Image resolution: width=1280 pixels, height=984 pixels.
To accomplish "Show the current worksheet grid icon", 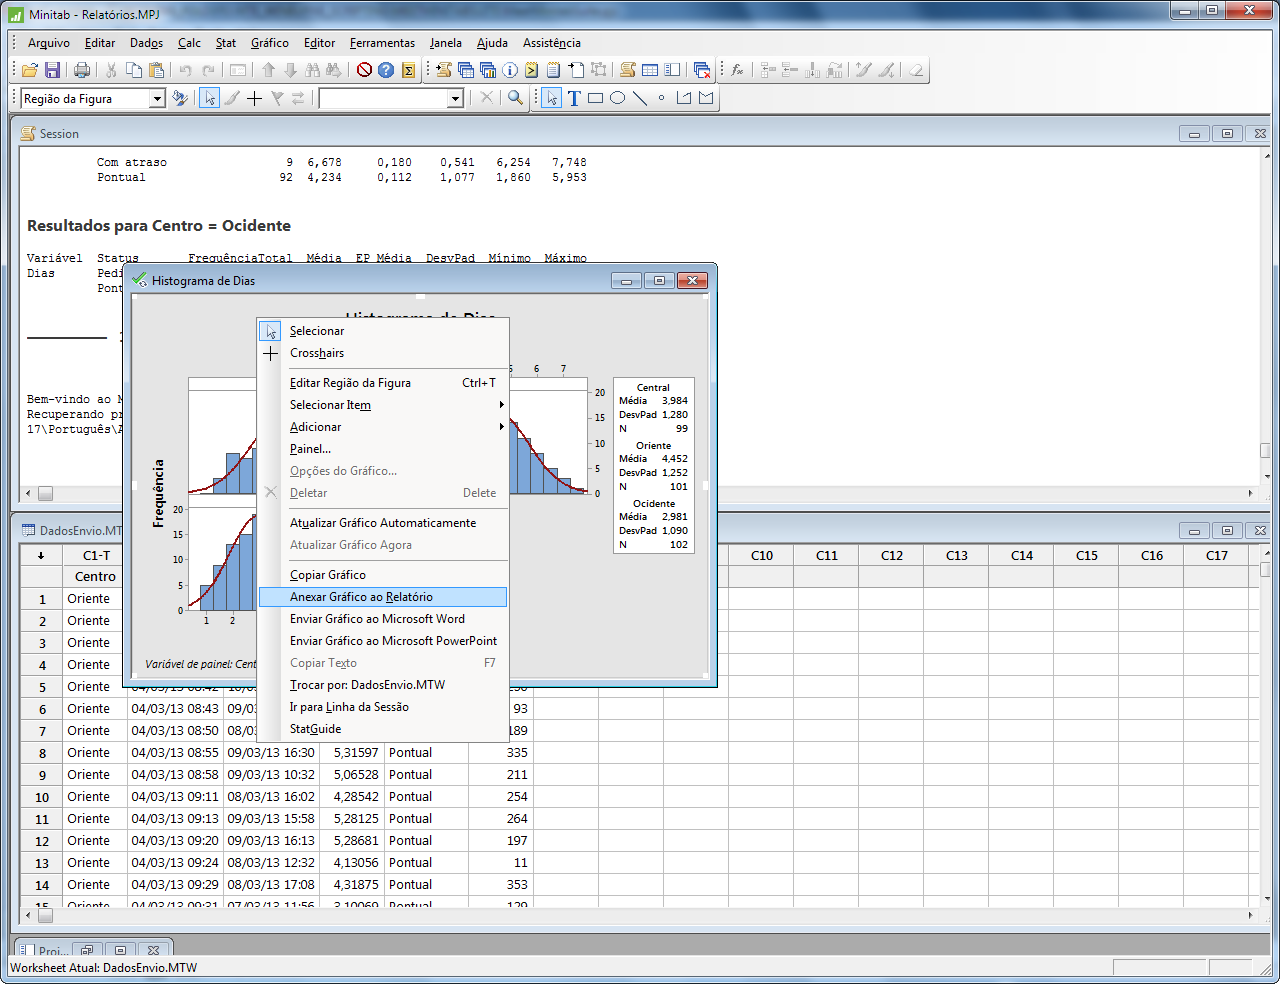I will (x=650, y=70).
